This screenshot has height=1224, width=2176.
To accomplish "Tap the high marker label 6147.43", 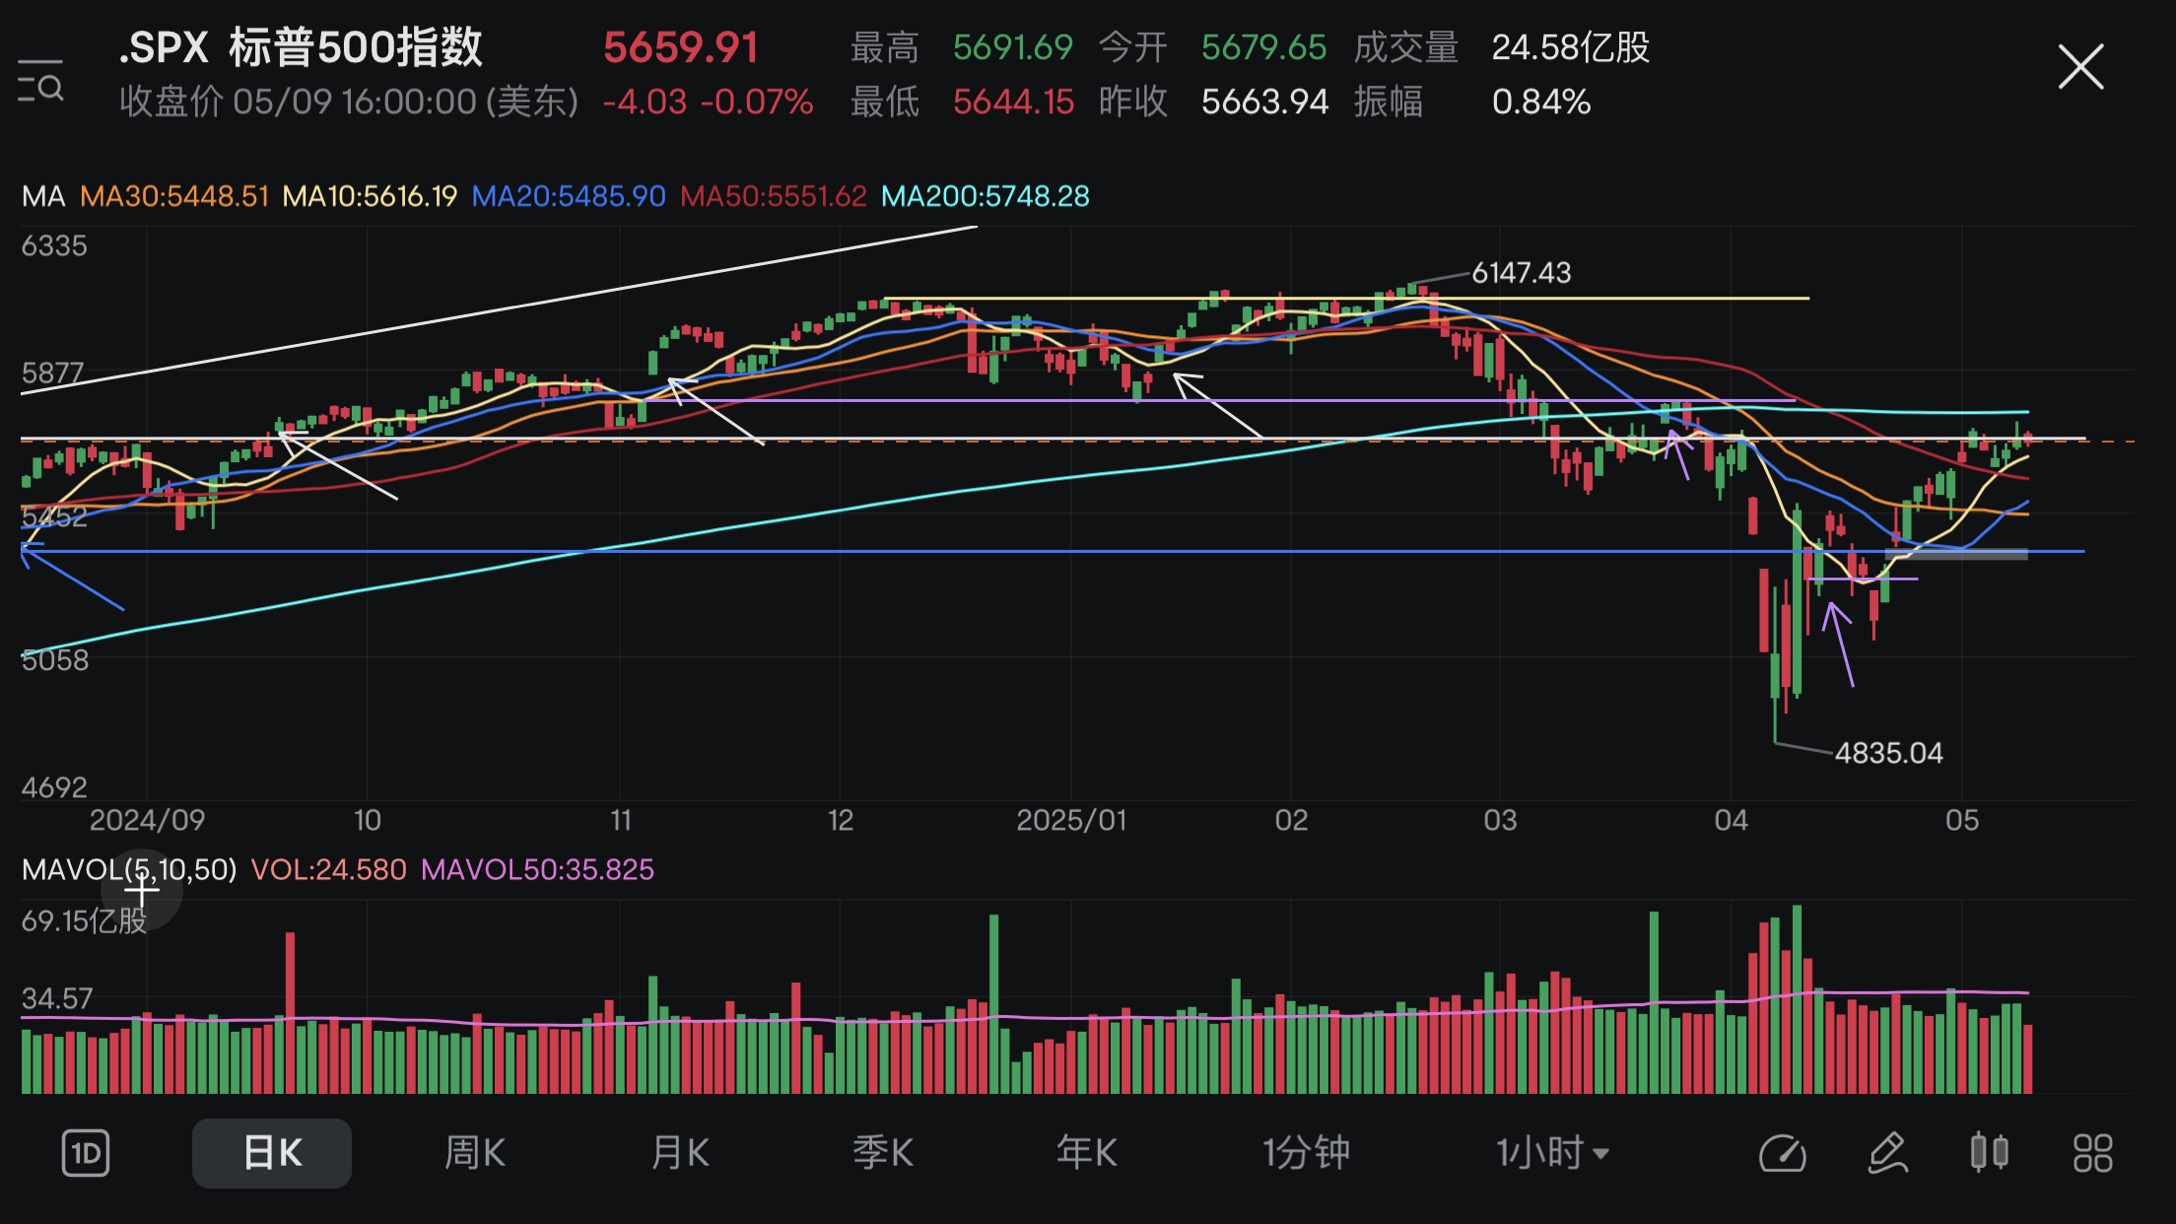I will point(1521,273).
